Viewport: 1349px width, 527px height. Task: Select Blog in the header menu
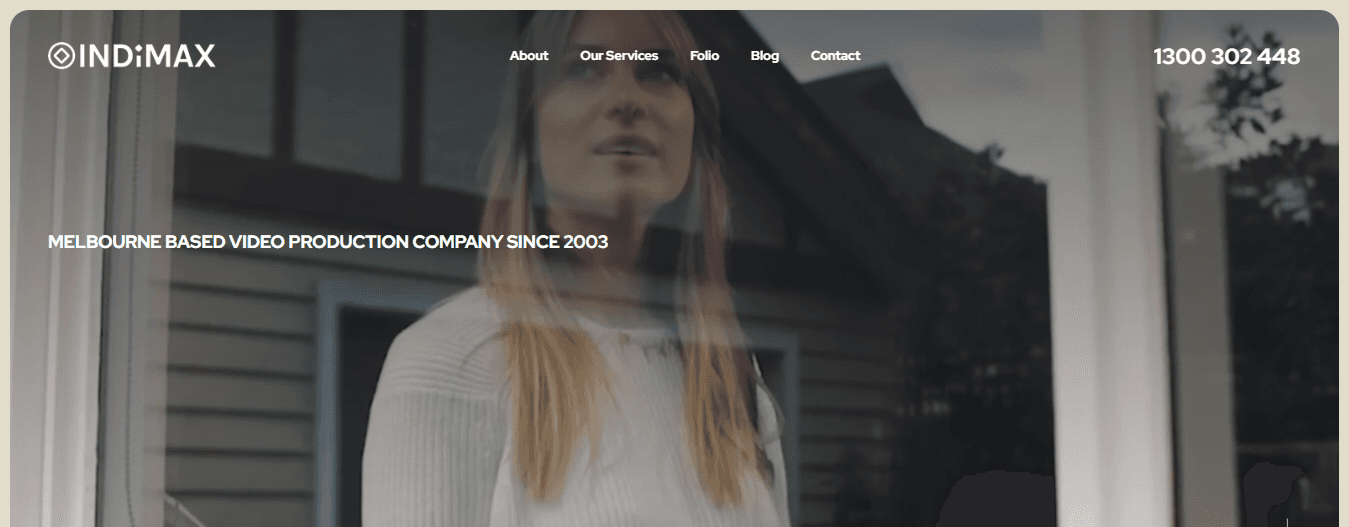(x=765, y=55)
